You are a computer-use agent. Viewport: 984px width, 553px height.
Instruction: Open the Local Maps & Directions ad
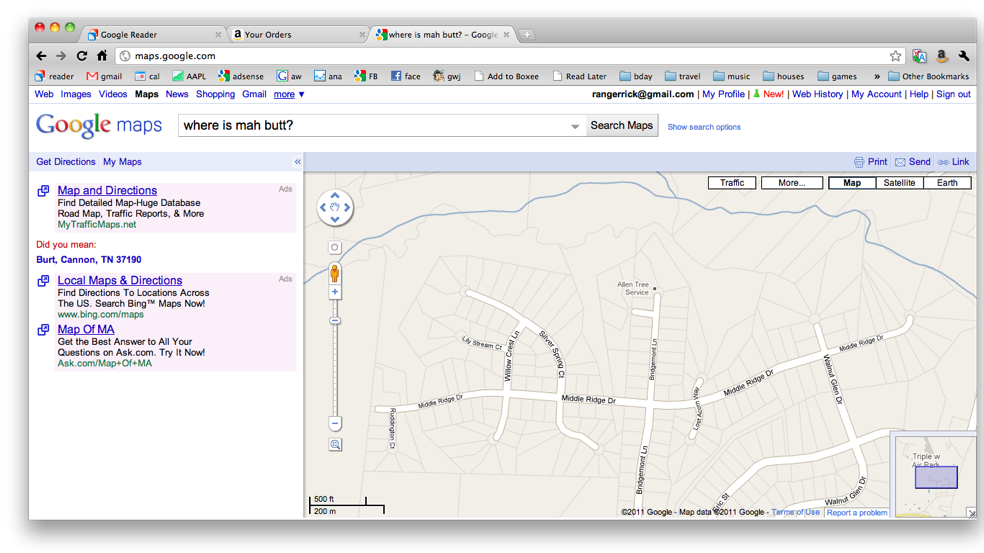point(120,281)
